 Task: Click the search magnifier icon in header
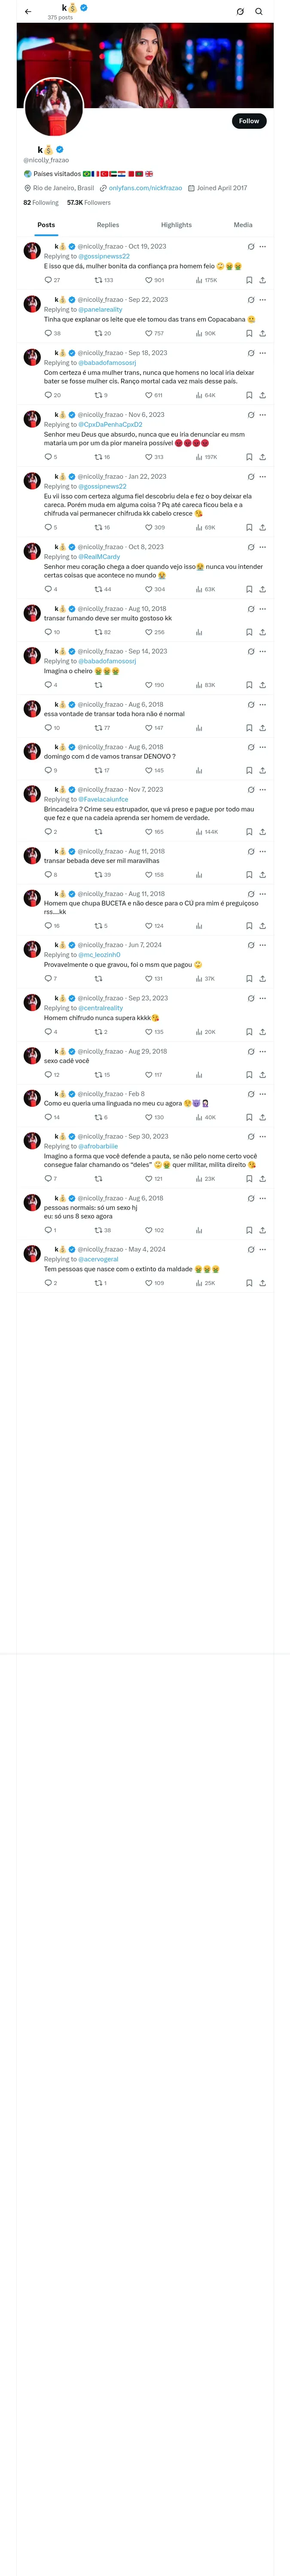[x=259, y=12]
